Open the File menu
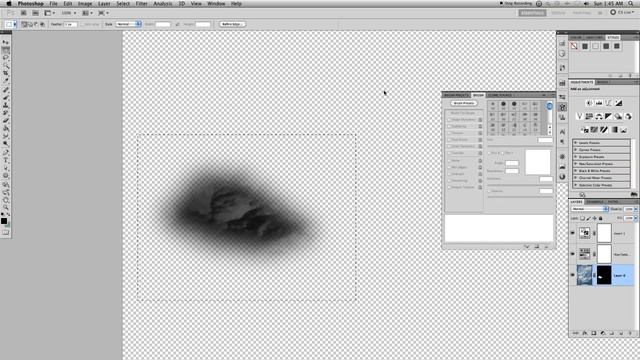The width and height of the screenshot is (640, 360). 53,4
